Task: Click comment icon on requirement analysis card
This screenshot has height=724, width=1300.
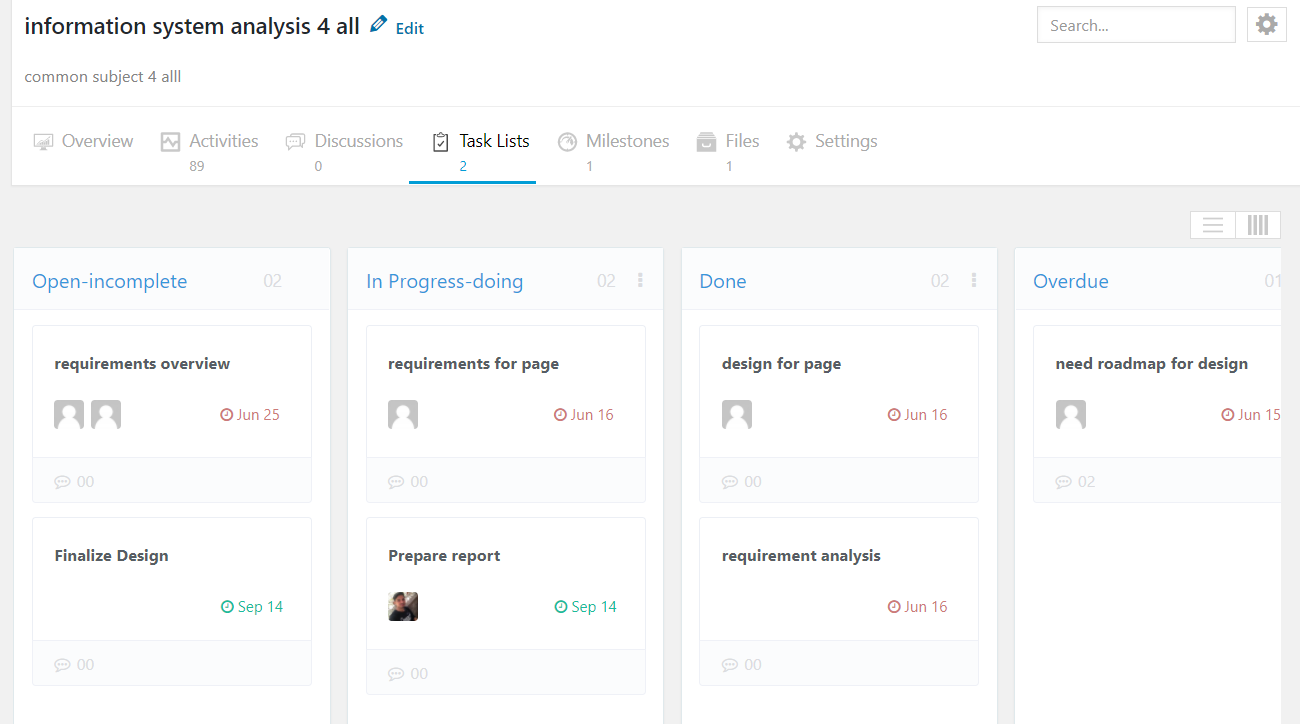Action: tap(731, 665)
